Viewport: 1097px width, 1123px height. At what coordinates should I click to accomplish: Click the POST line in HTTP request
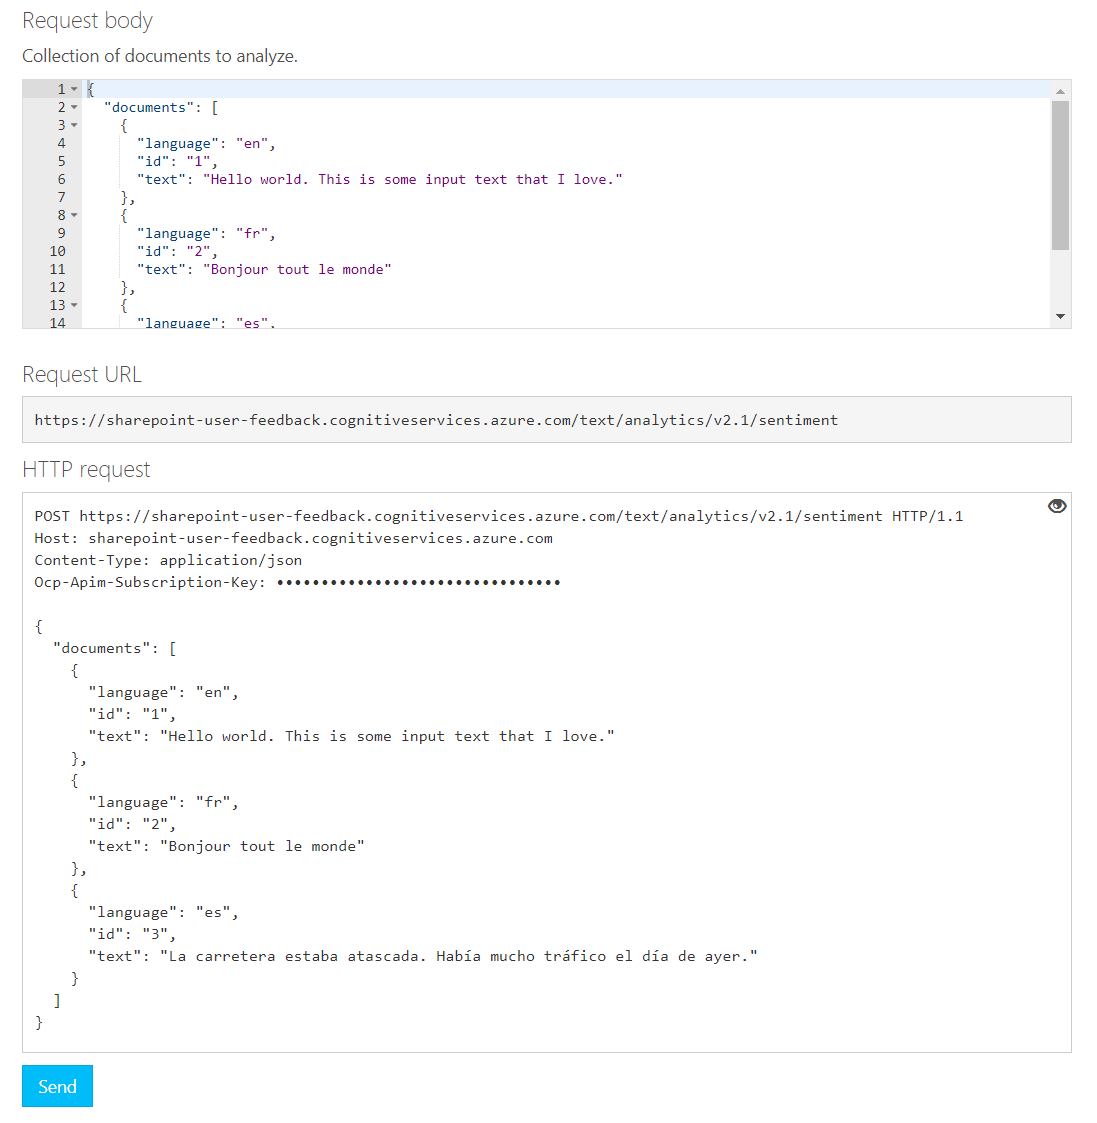coord(498,516)
